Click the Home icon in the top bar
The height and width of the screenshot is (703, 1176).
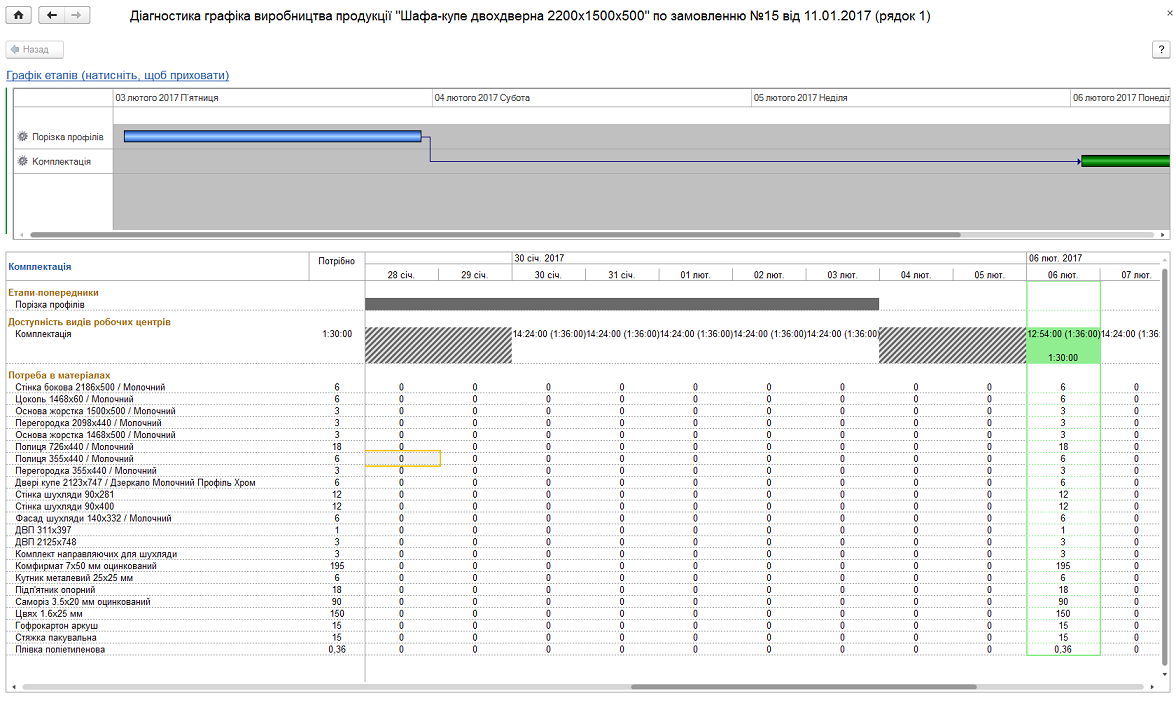tap(19, 15)
